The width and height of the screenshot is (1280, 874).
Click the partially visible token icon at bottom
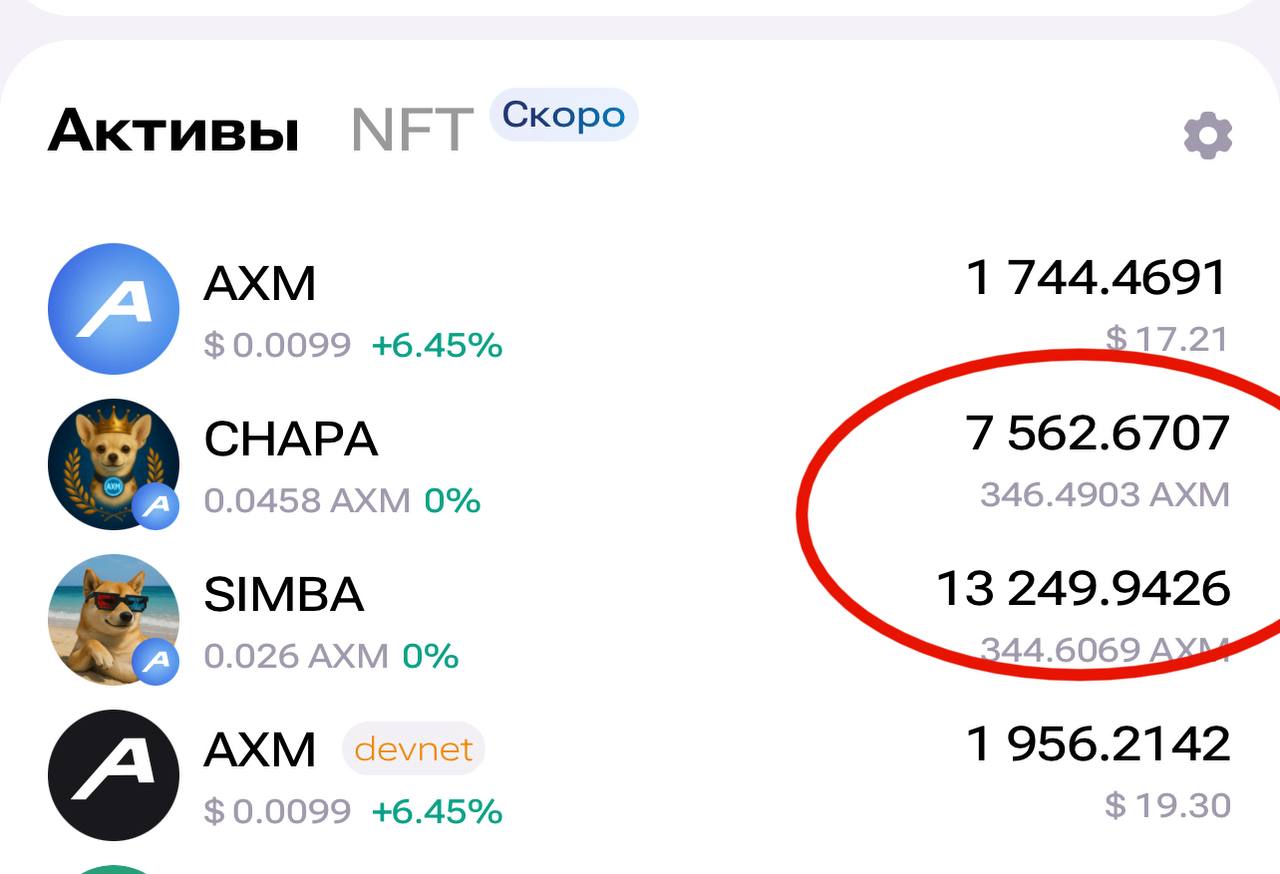point(113,868)
